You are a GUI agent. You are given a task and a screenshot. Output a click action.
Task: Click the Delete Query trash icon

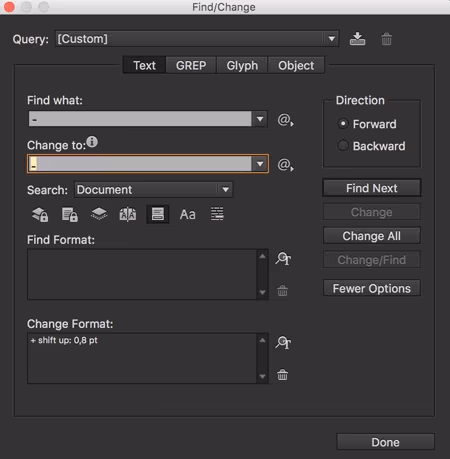pos(386,39)
